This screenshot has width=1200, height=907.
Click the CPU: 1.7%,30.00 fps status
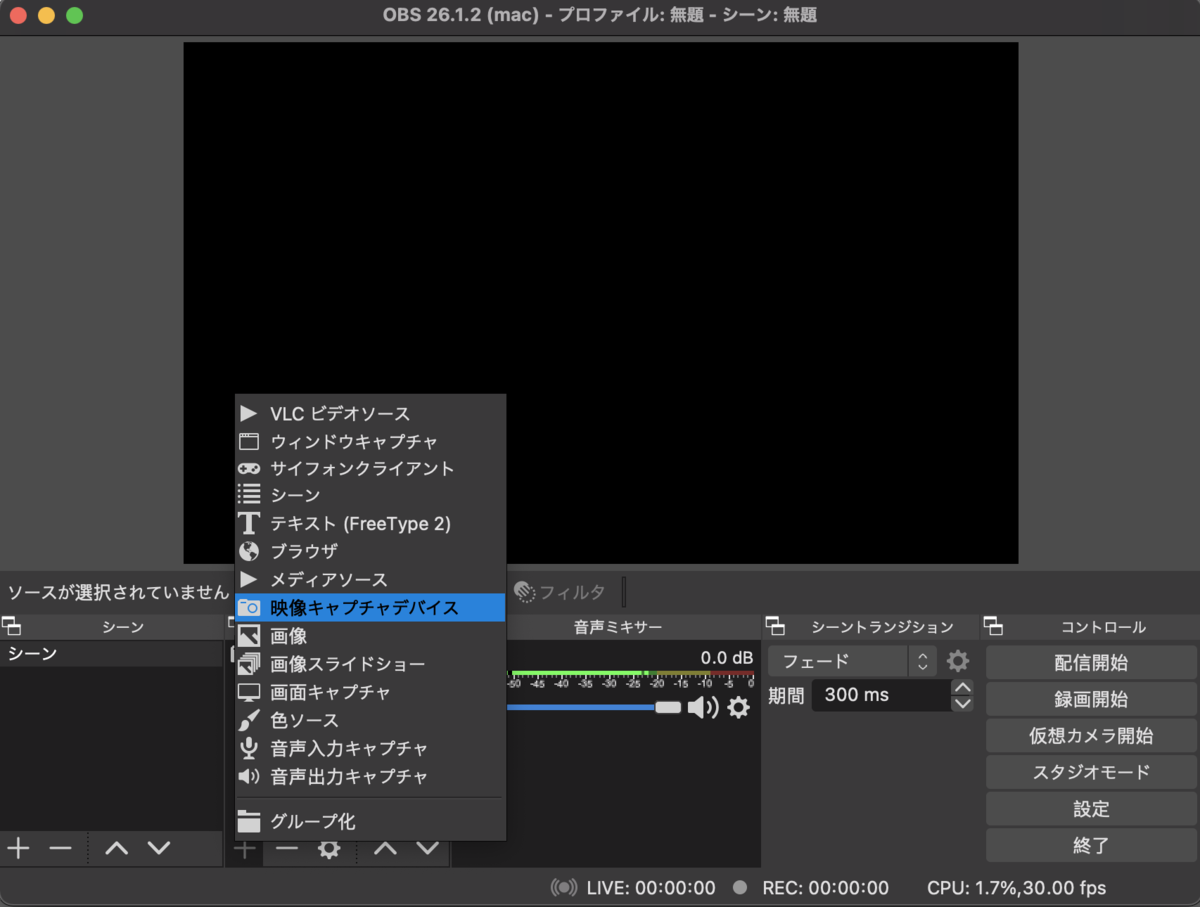point(1017,888)
